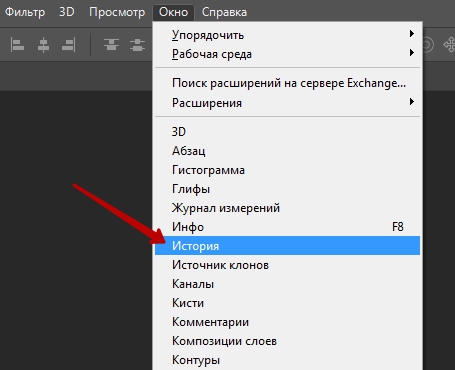The width and height of the screenshot is (455, 370).
Task: Choose Поиск расширений на сервере Exchange
Action: click(x=287, y=83)
